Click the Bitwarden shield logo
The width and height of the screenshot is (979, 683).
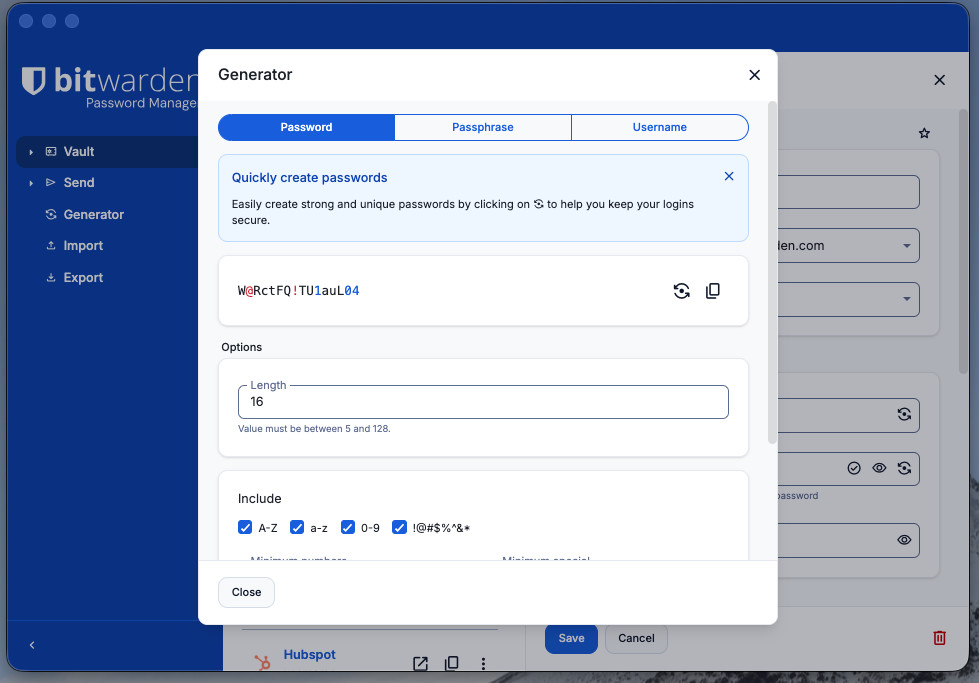34,81
